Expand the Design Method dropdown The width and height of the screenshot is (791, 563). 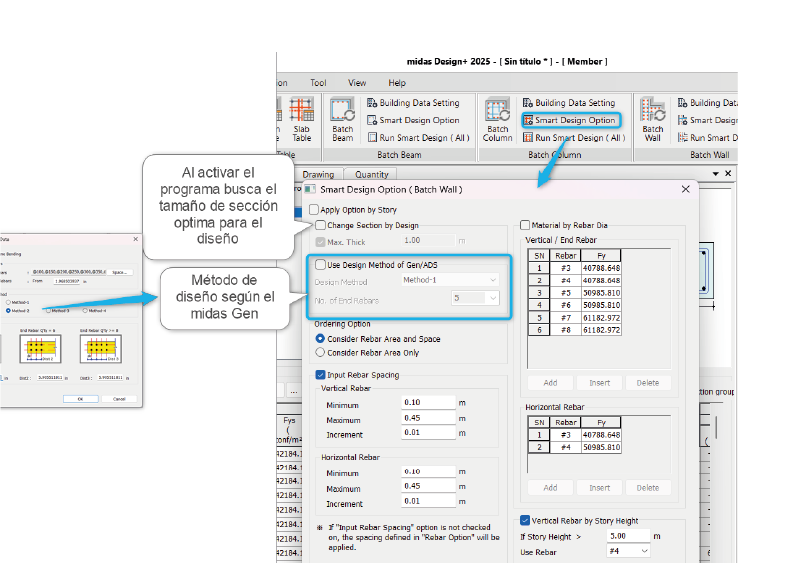[448, 281]
